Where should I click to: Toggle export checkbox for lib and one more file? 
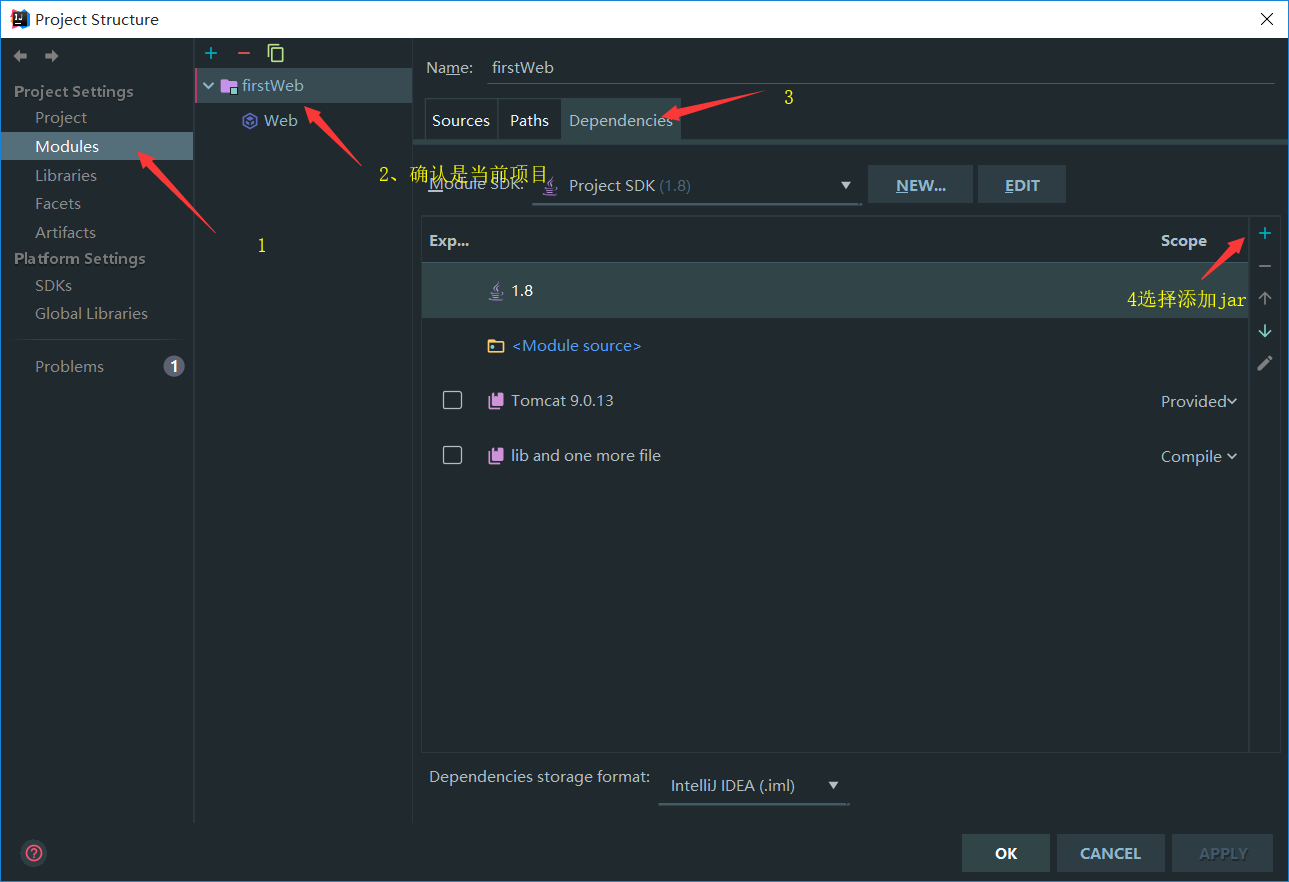tap(452, 455)
